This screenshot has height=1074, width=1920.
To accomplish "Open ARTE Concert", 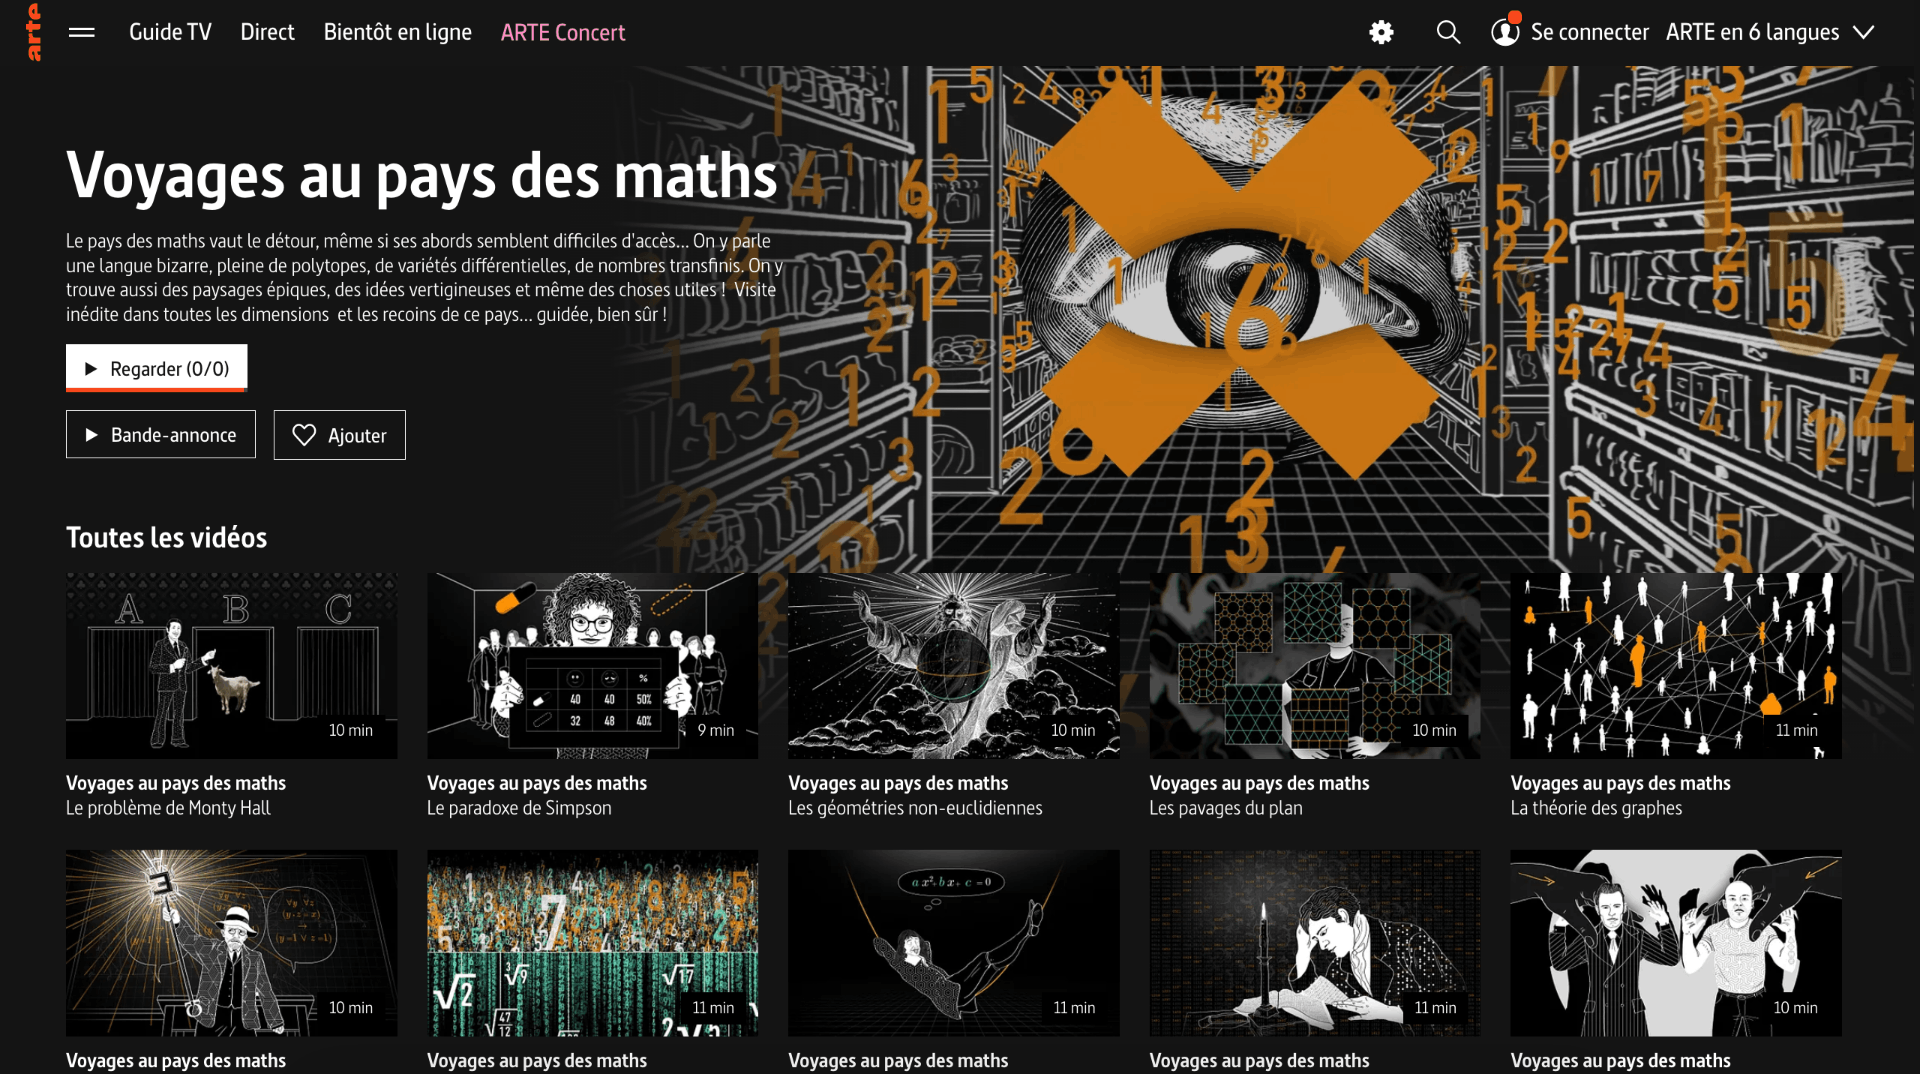I will pyautogui.click(x=563, y=32).
